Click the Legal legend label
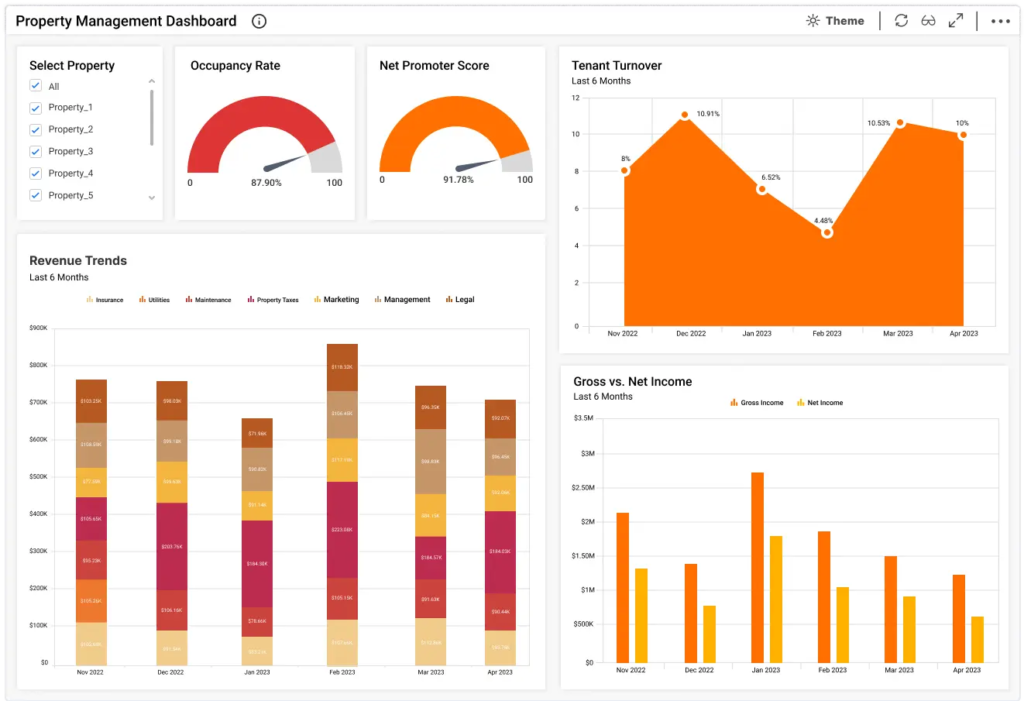The height and width of the screenshot is (701, 1024). [x=464, y=300]
